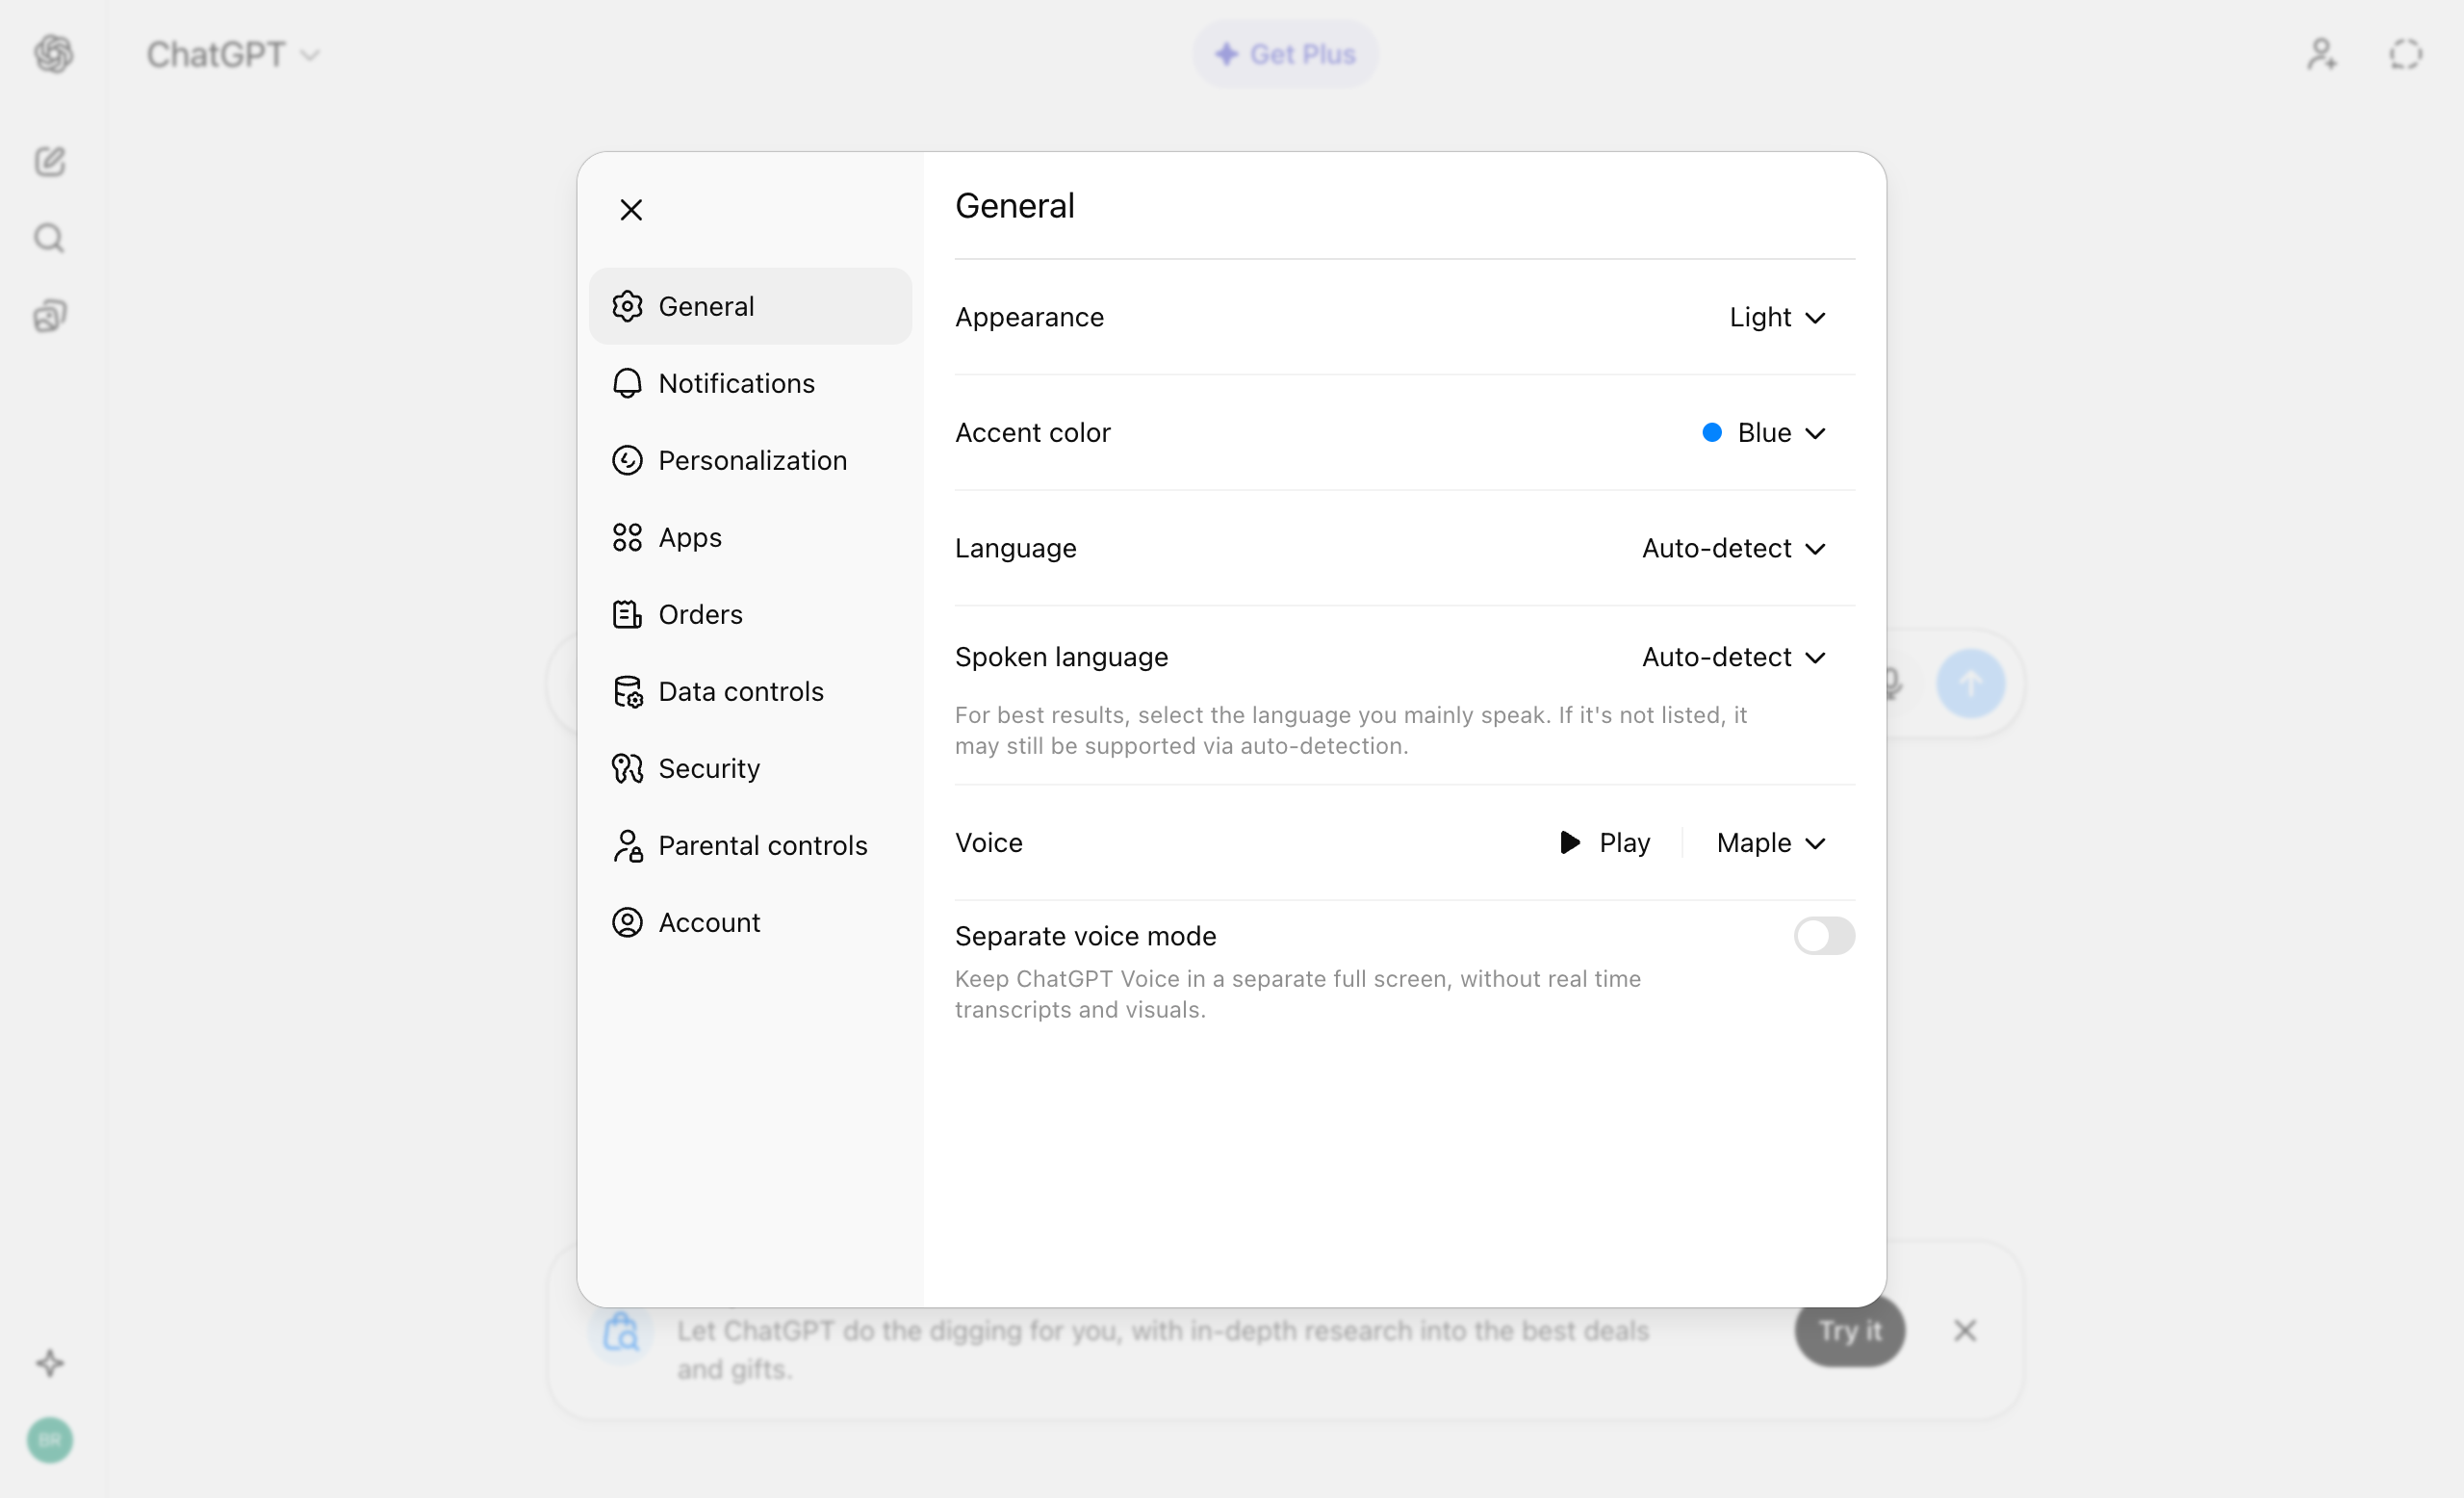Open the Spoken language dropdown

click(1734, 657)
